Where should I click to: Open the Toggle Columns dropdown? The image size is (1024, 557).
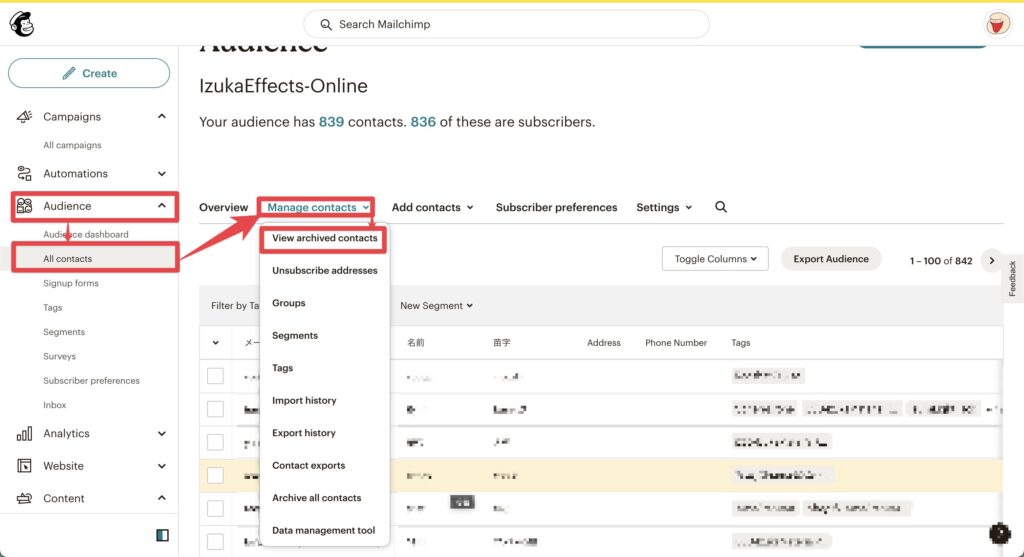(x=715, y=259)
